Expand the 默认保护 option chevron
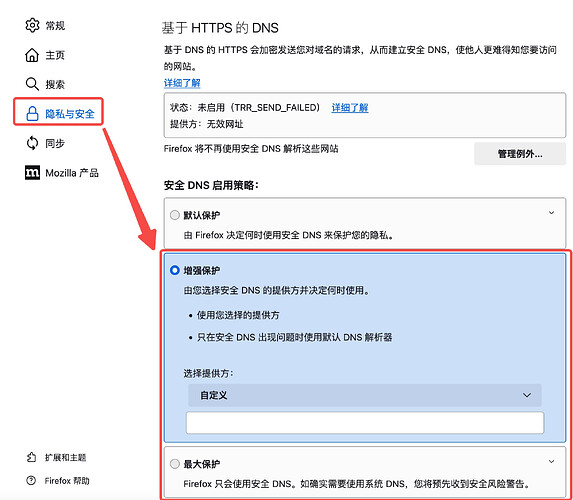The image size is (573, 500). click(x=551, y=213)
